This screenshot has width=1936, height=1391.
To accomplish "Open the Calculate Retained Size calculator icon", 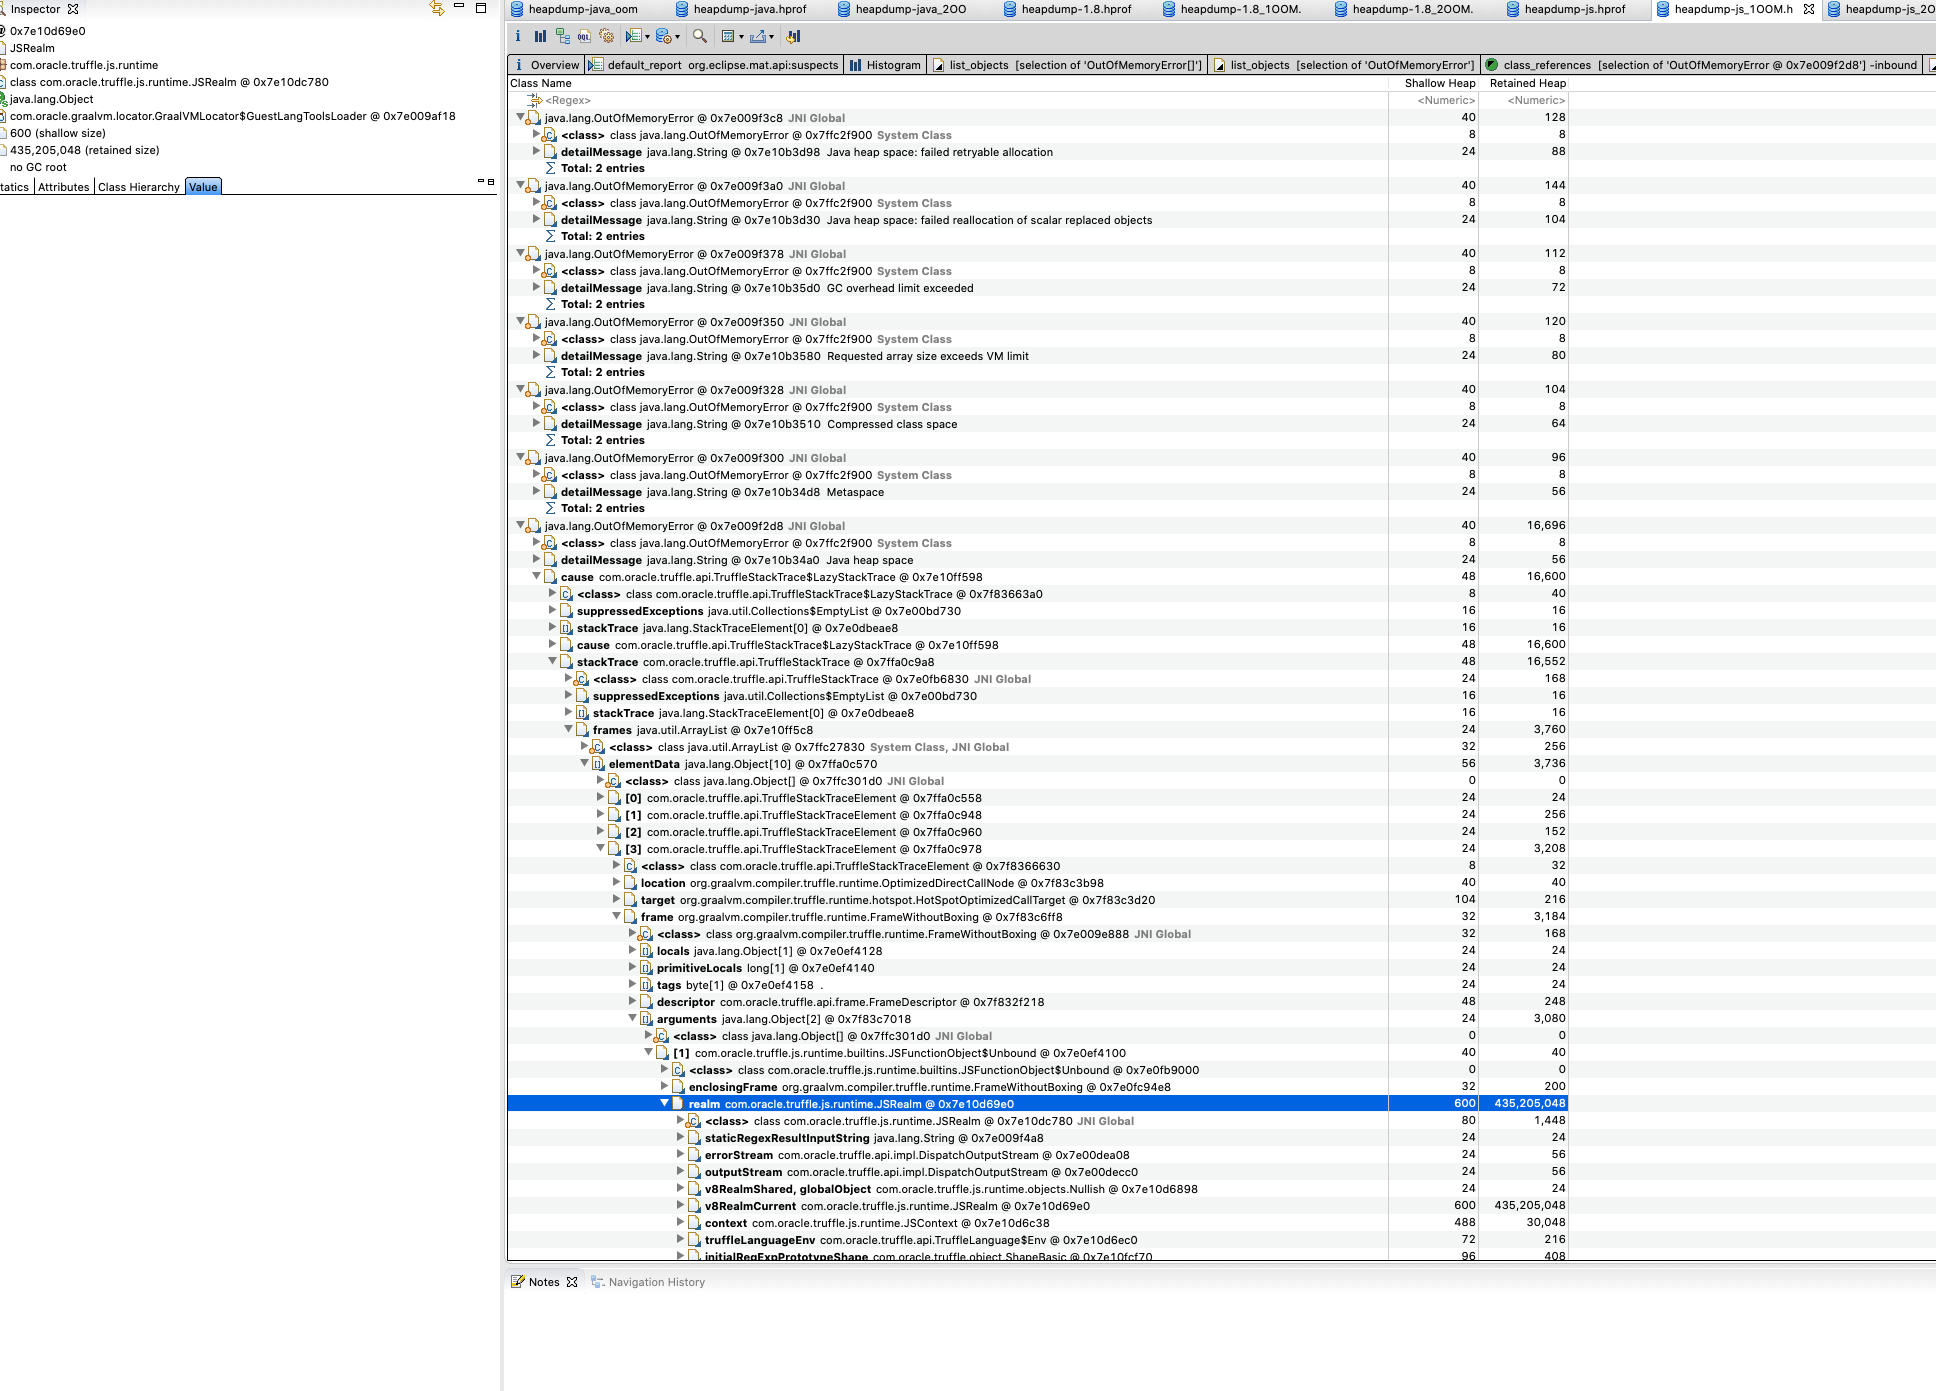I will 729,36.
